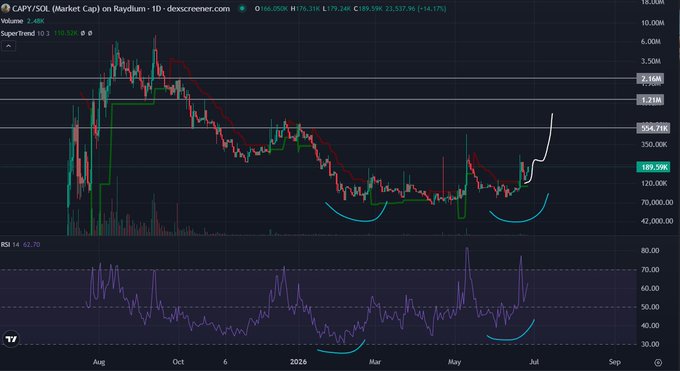Click the H176.31K high value in header
This screenshot has height=371, width=680.
click(306, 9)
